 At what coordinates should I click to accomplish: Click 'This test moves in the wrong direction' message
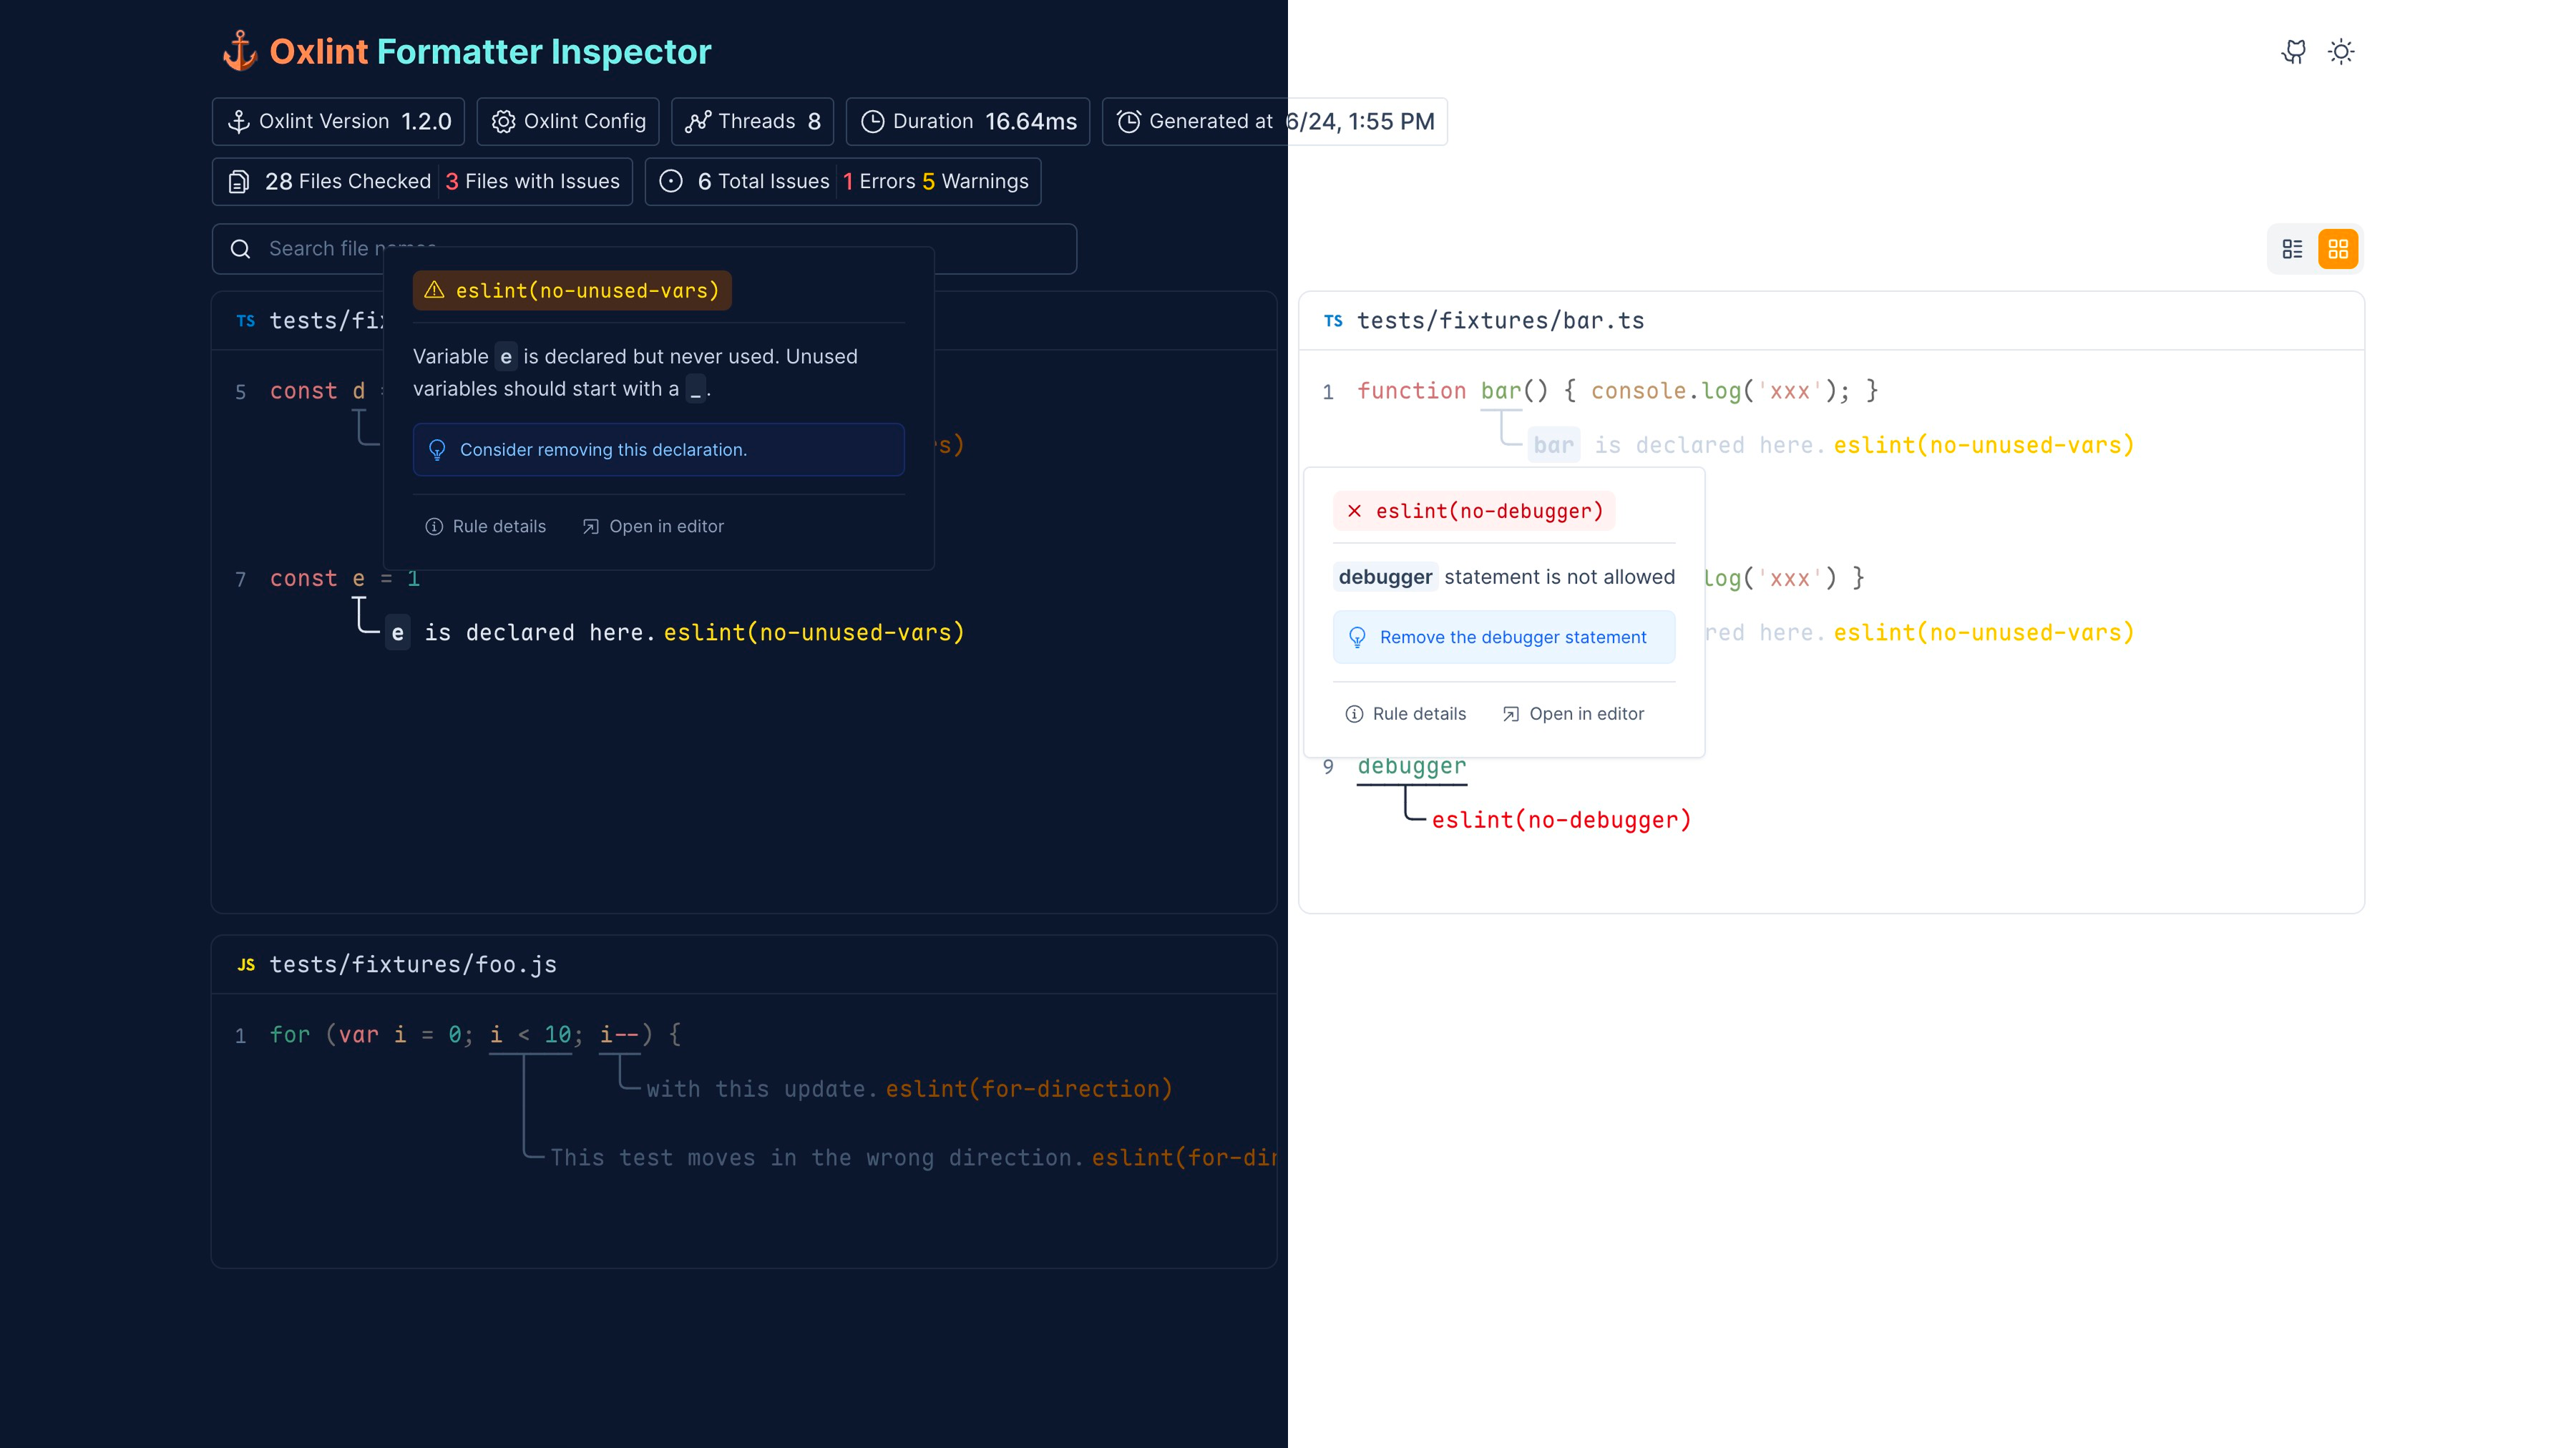pyautogui.click(x=817, y=1158)
